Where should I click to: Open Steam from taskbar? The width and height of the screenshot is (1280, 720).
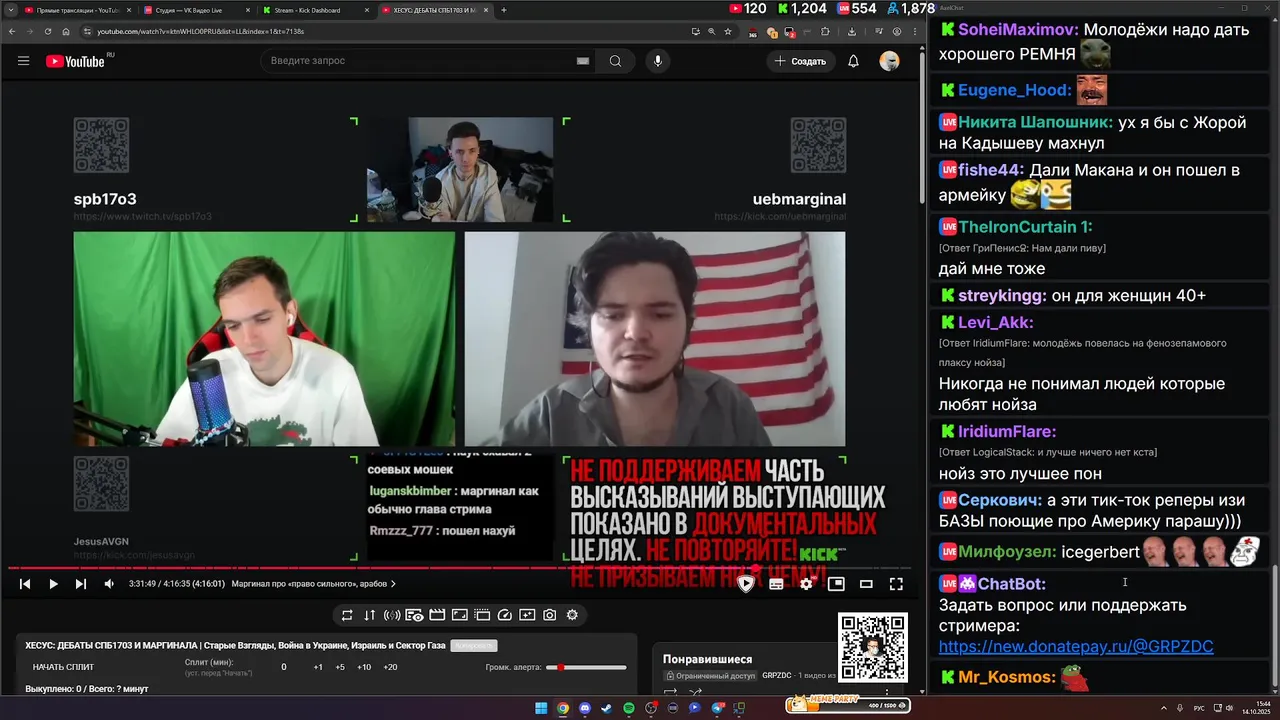(607, 708)
